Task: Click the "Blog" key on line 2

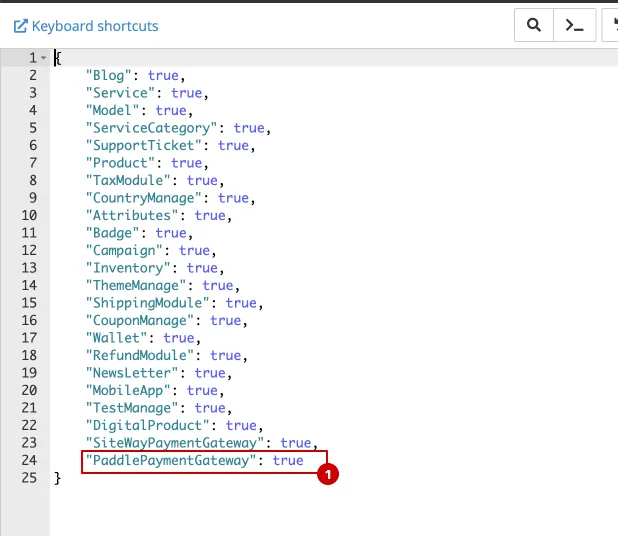Action: click(109, 75)
